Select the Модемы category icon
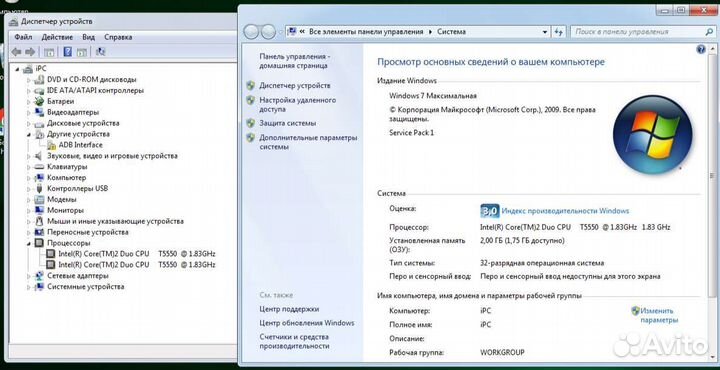The height and width of the screenshot is (370, 720). tap(40, 200)
